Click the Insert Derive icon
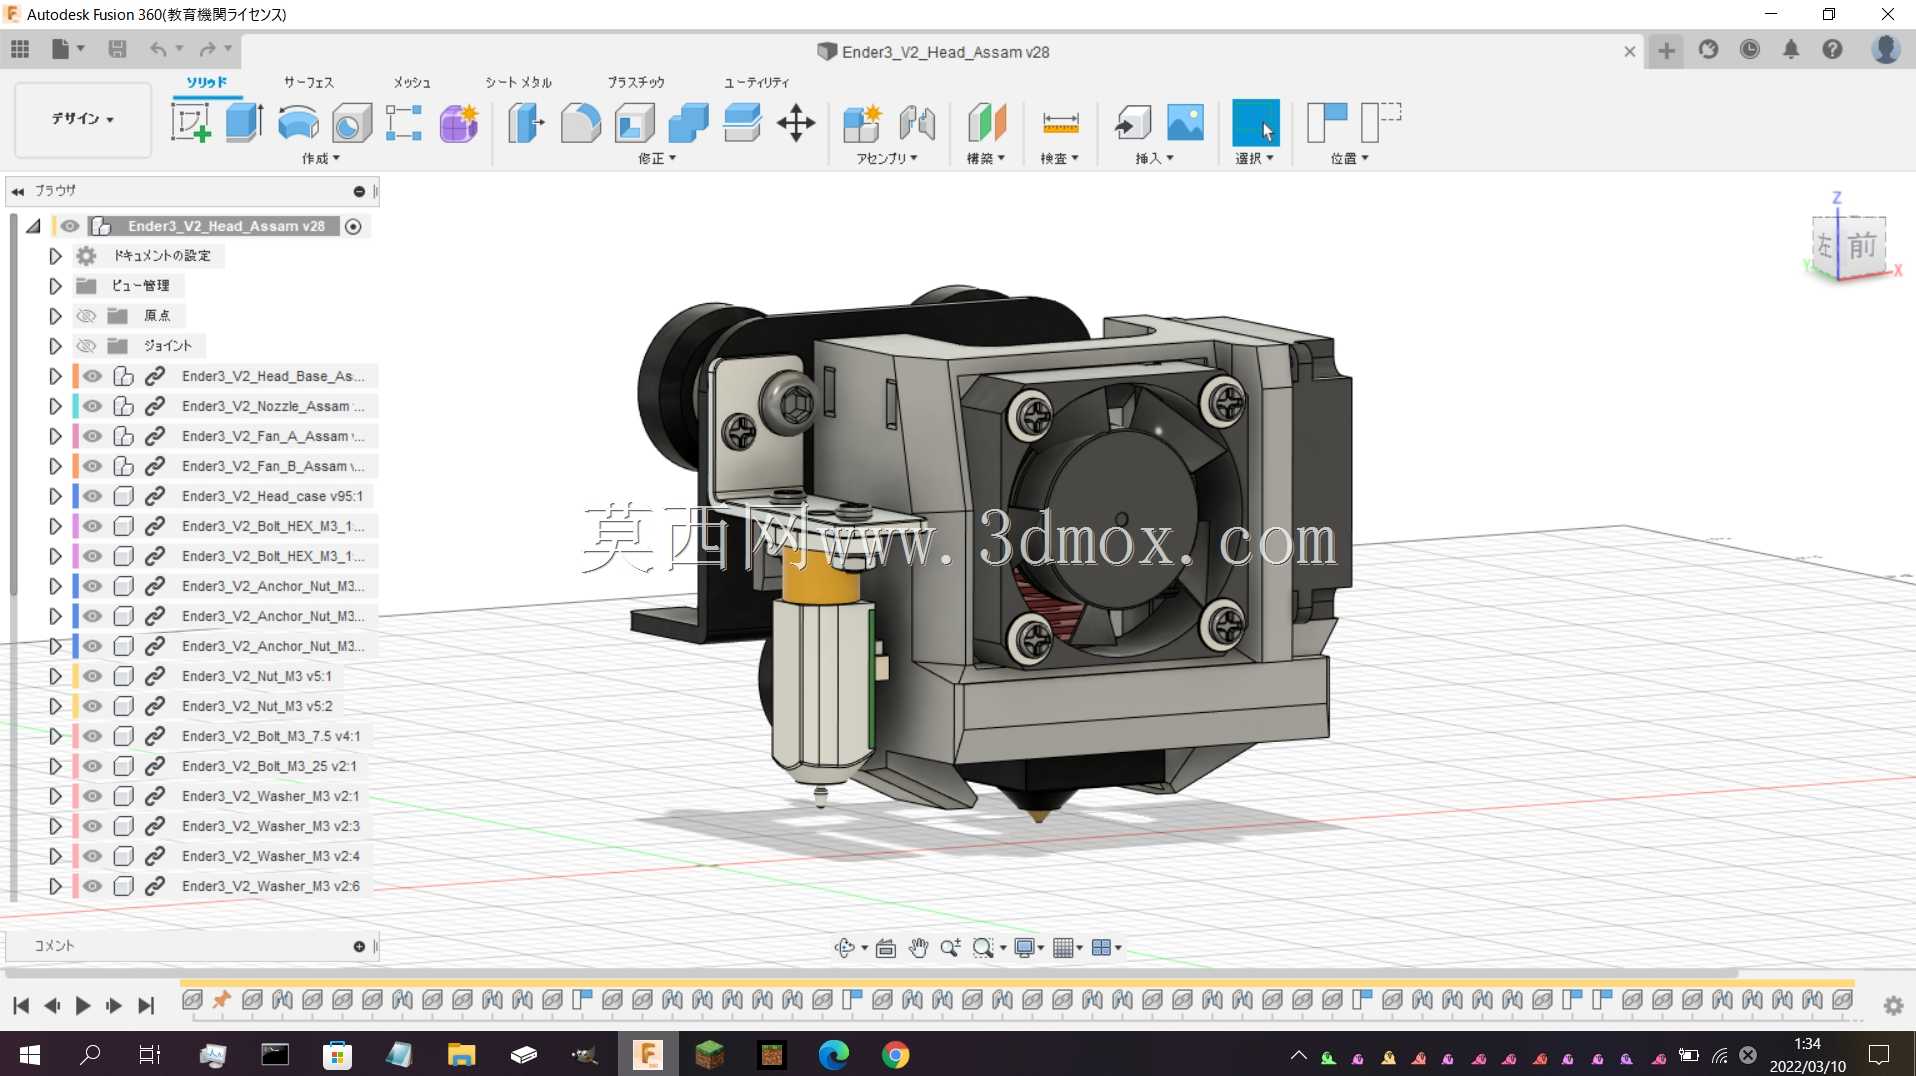The height and width of the screenshot is (1076, 1916). pyautogui.click(x=1133, y=123)
